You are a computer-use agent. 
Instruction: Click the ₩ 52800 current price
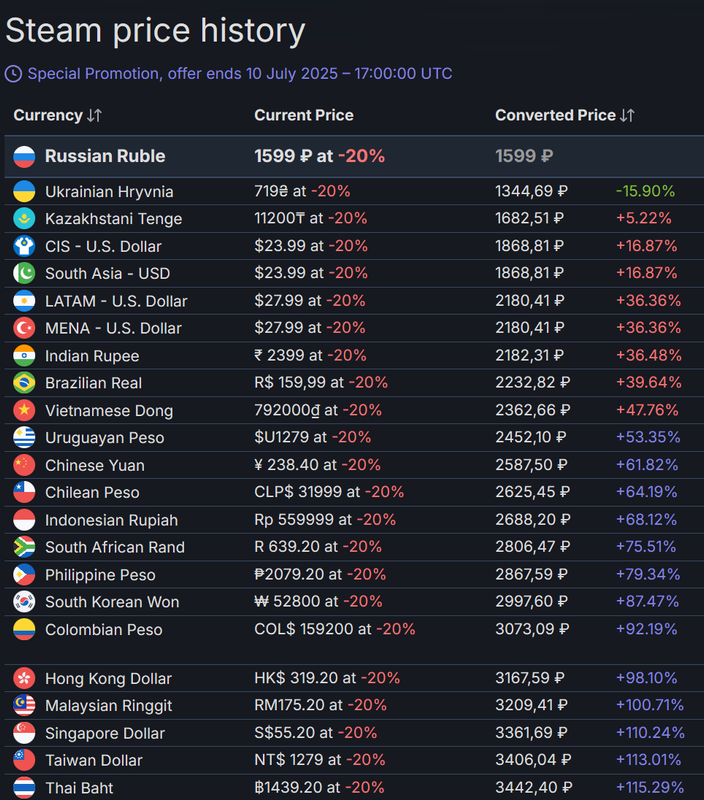pyautogui.click(x=318, y=602)
